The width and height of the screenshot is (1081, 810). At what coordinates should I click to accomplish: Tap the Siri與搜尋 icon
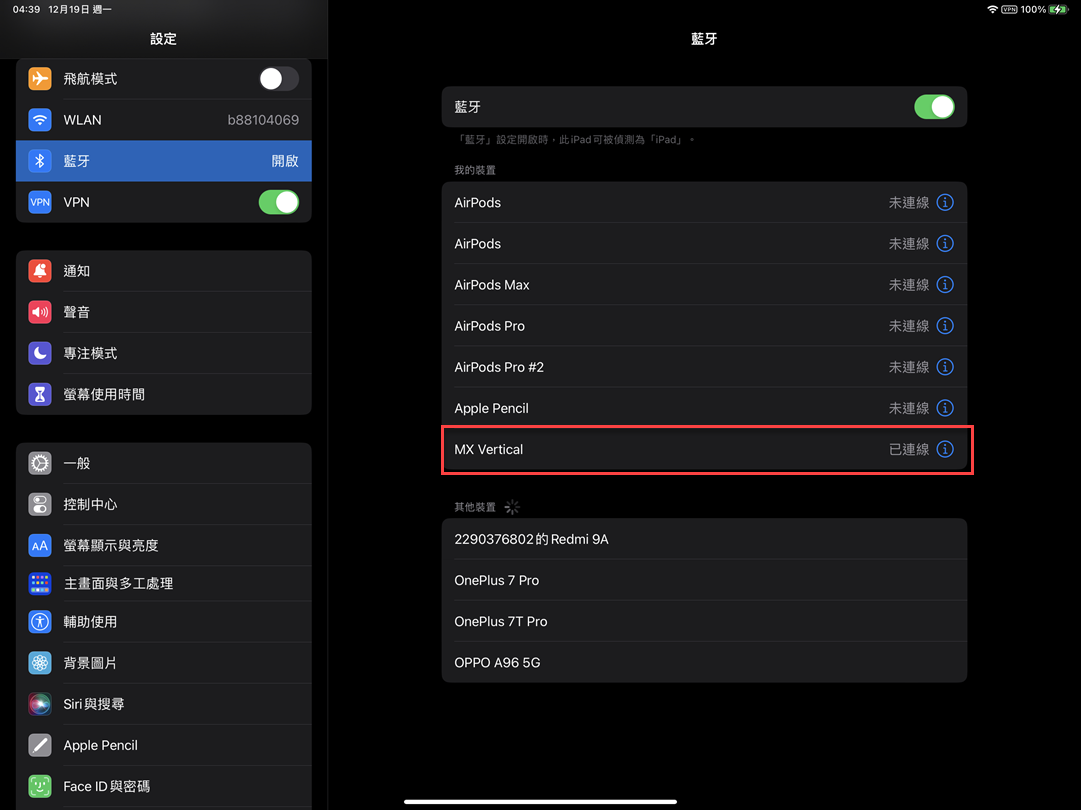[x=40, y=704]
